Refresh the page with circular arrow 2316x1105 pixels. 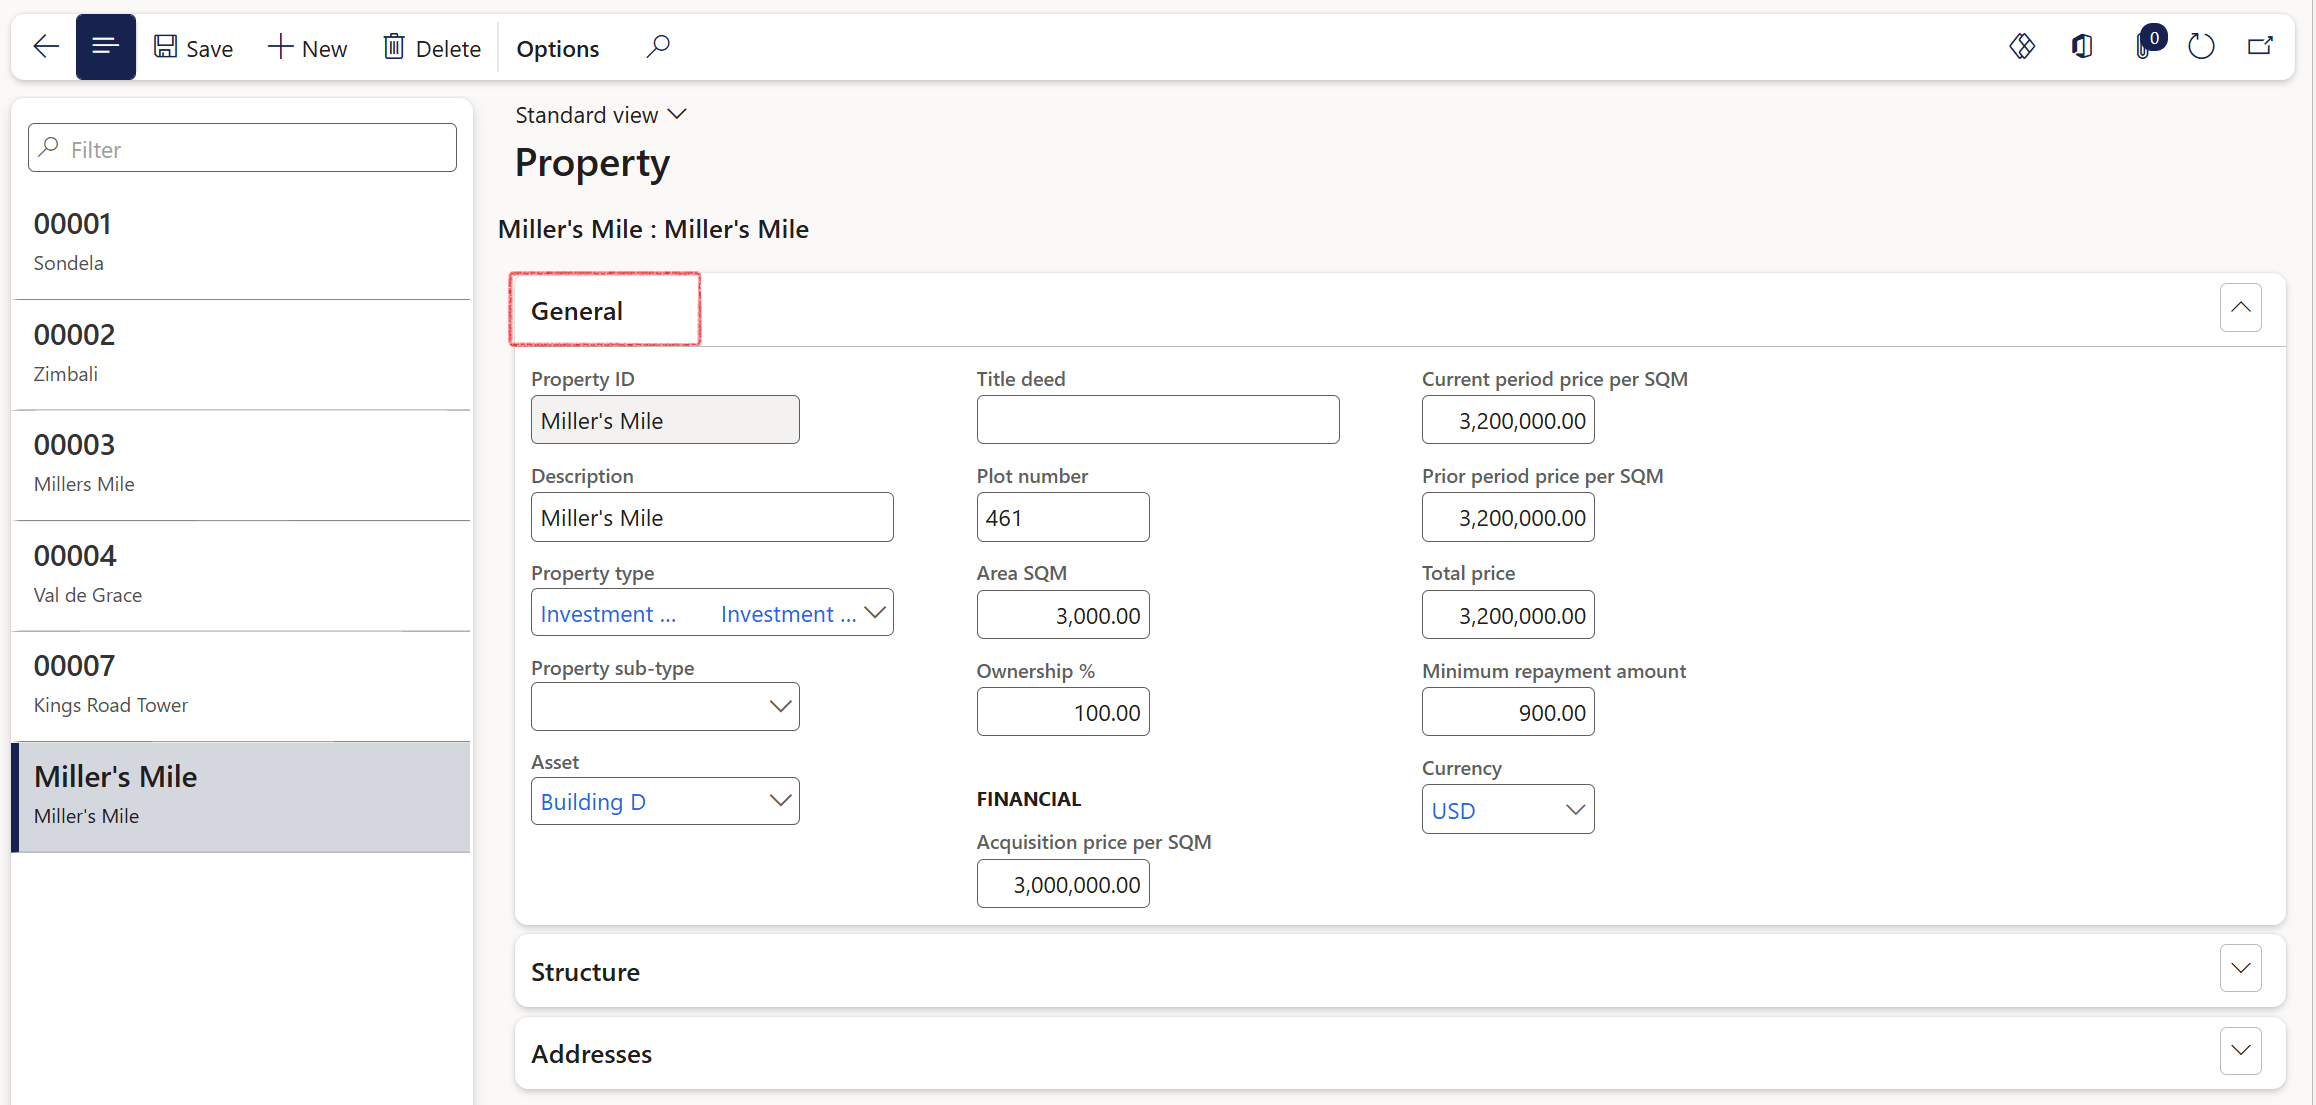(2201, 47)
